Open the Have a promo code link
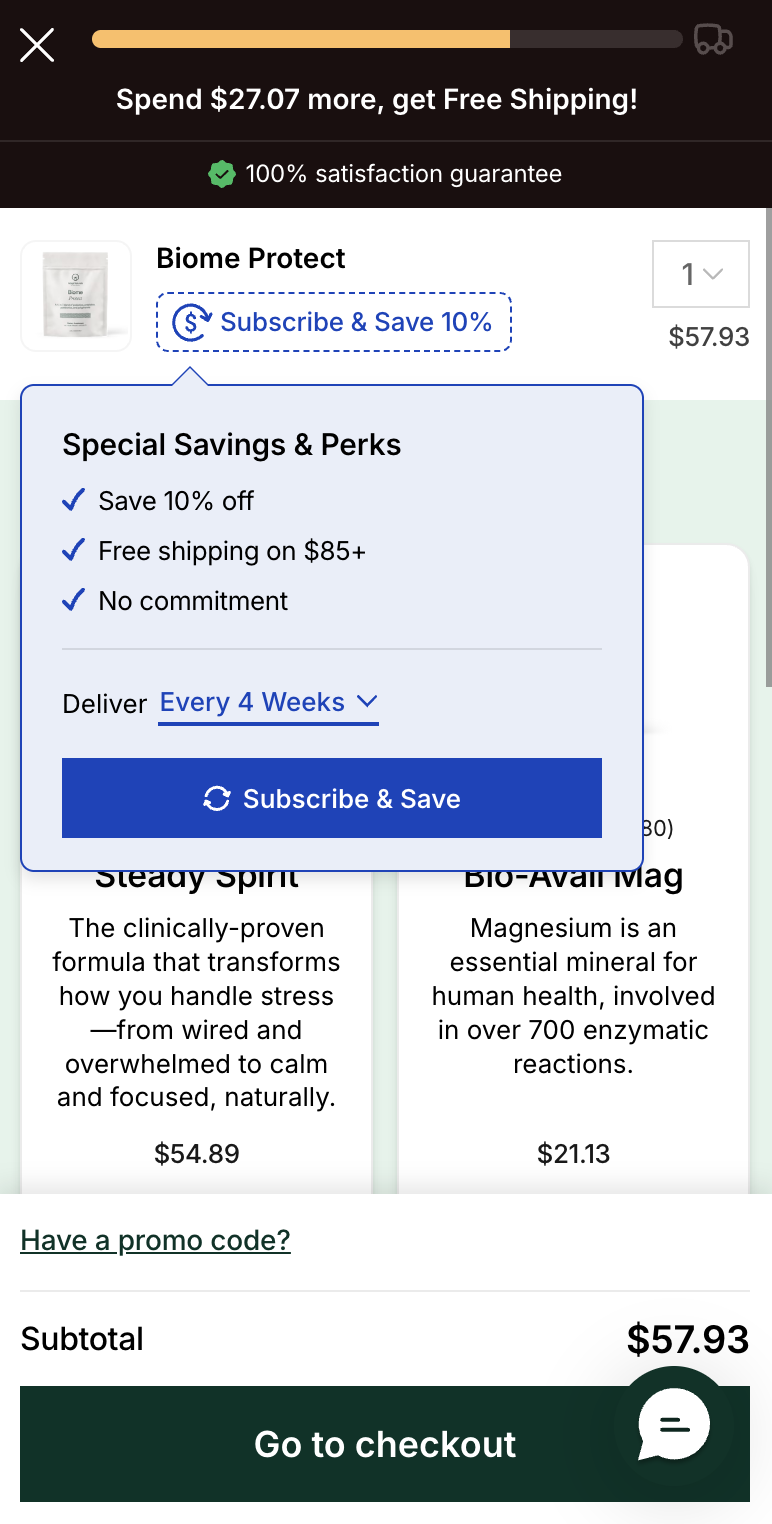 coord(155,1241)
